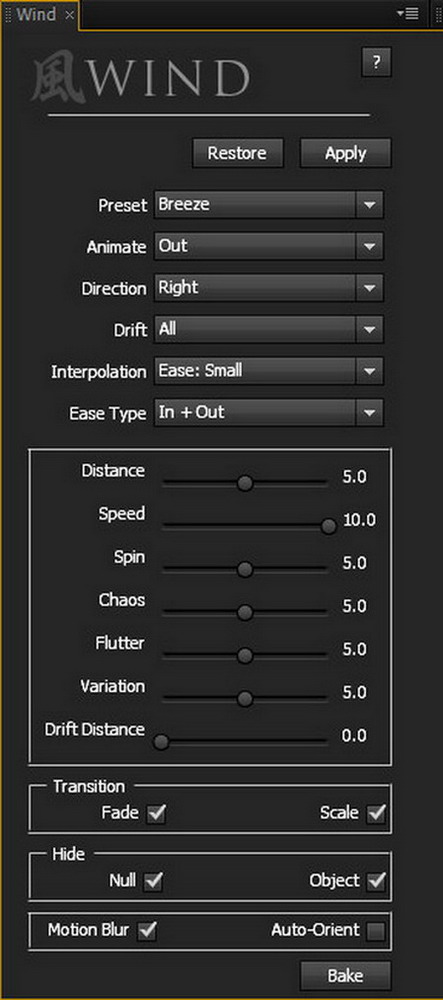Uncheck the Motion Blur option
The height and width of the screenshot is (1000, 443).
(x=148, y=931)
